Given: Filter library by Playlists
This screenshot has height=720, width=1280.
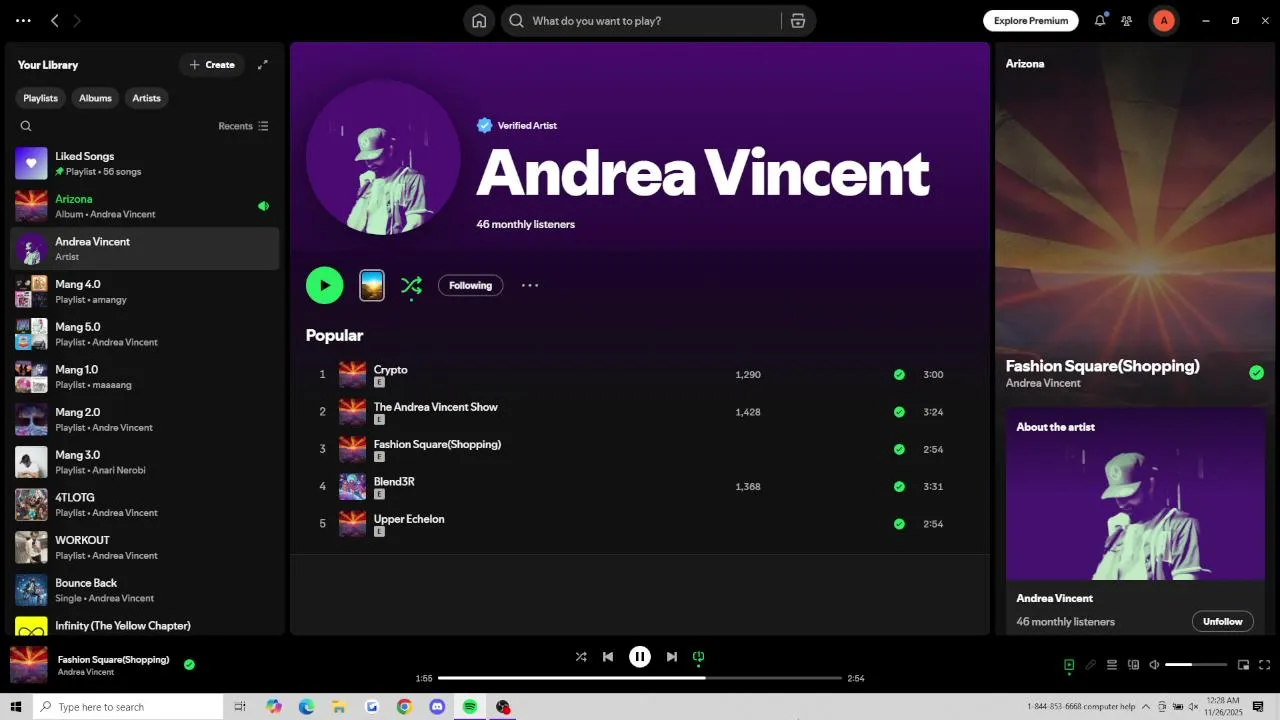Looking at the screenshot, I should pos(40,98).
